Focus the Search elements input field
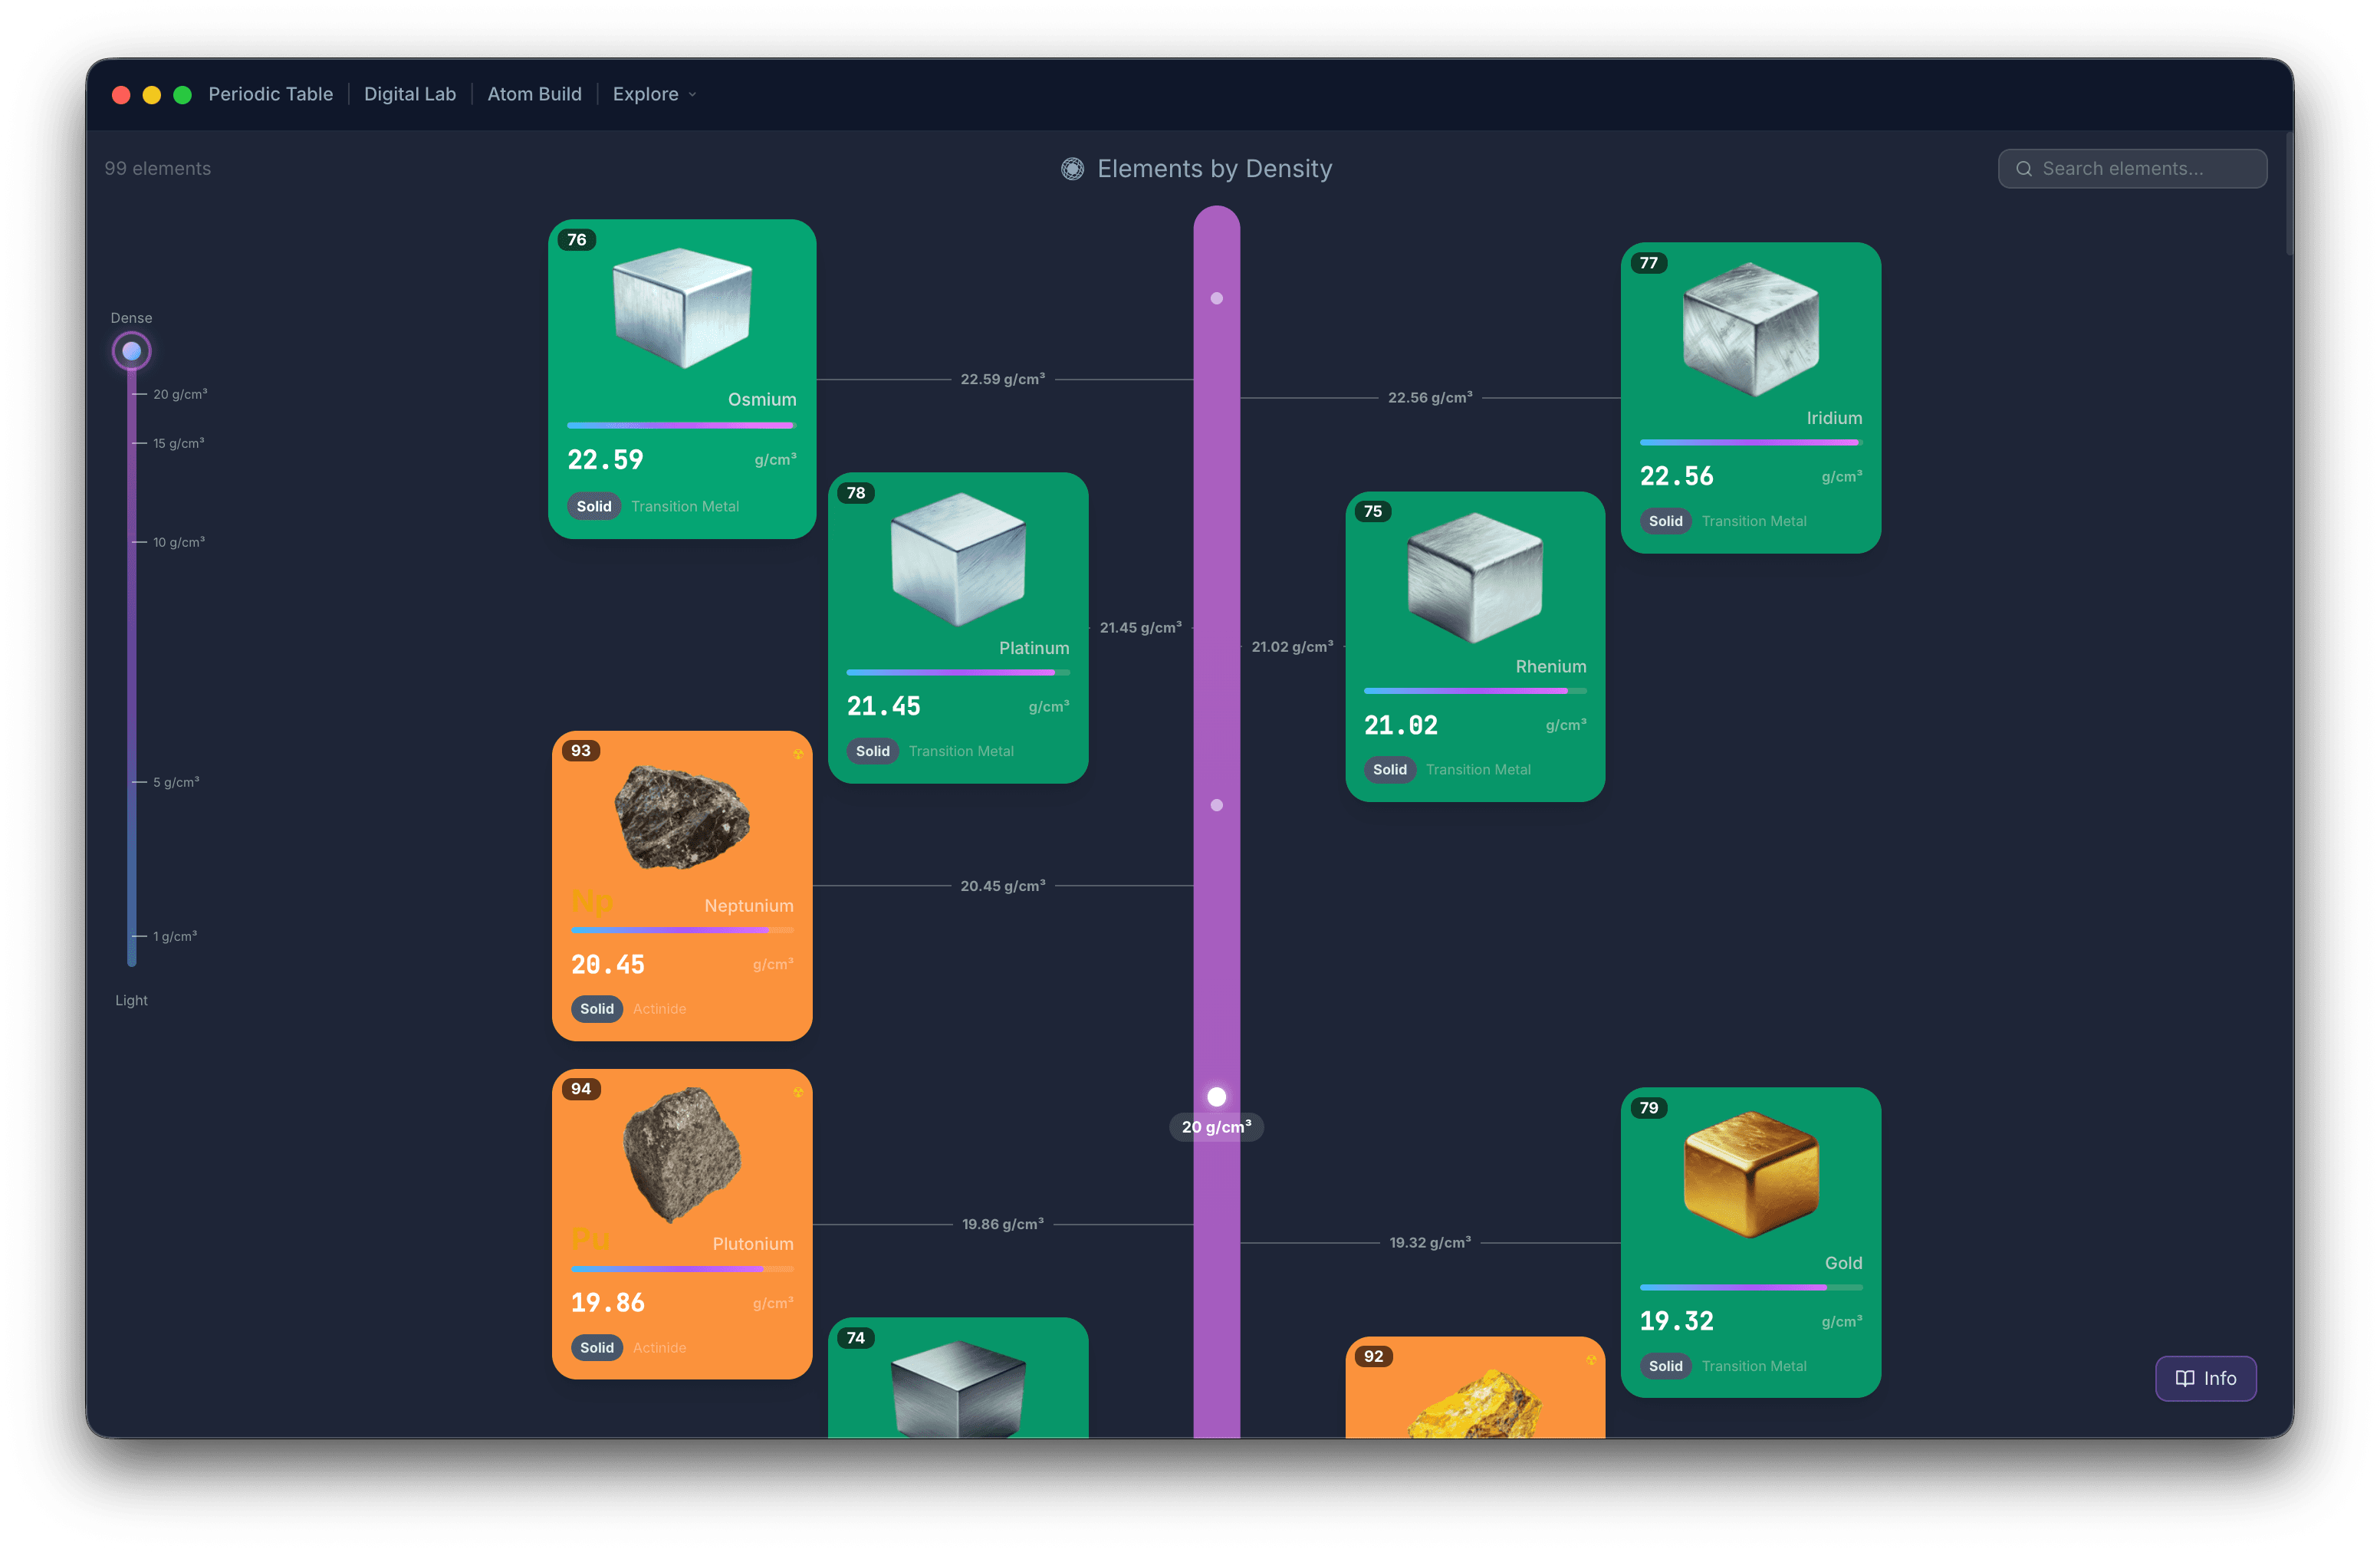This screenshot has height=1552, width=2380. 2132,169
